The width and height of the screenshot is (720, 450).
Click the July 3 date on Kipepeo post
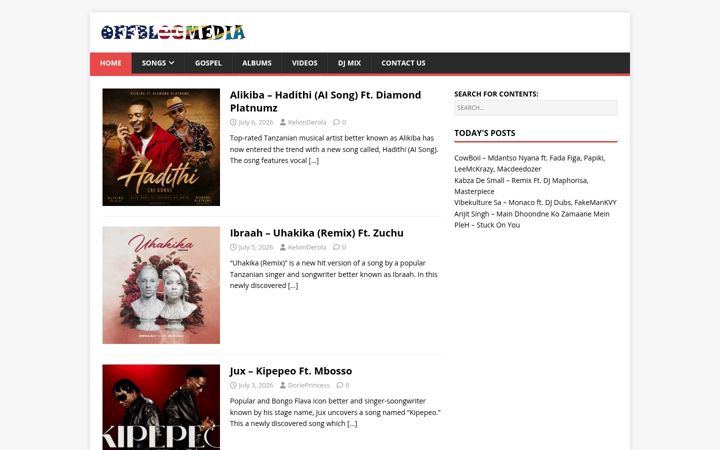[x=256, y=385]
